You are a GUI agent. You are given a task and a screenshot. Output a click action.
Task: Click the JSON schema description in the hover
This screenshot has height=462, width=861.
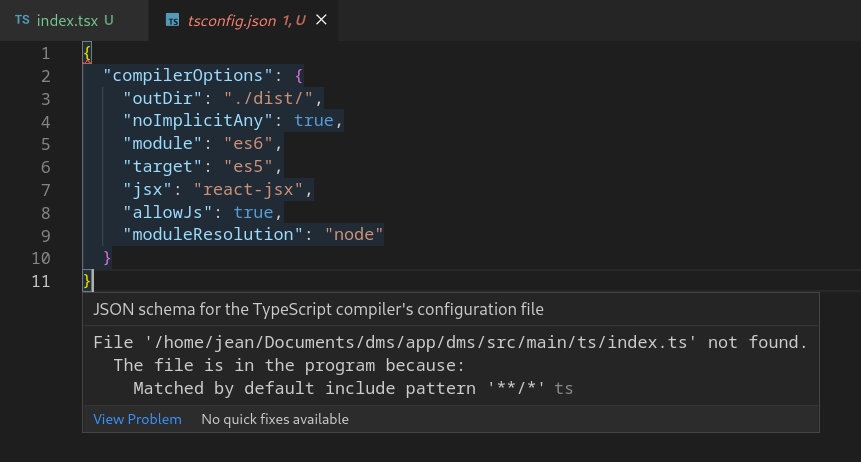[x=318, y=309]
